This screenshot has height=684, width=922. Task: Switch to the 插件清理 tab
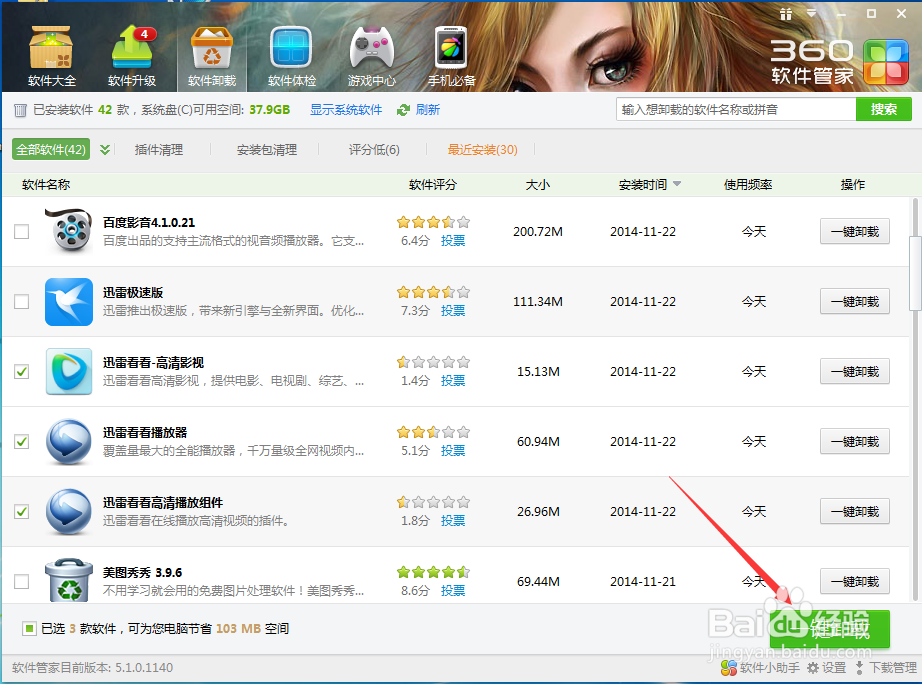(x=159, y=150)
